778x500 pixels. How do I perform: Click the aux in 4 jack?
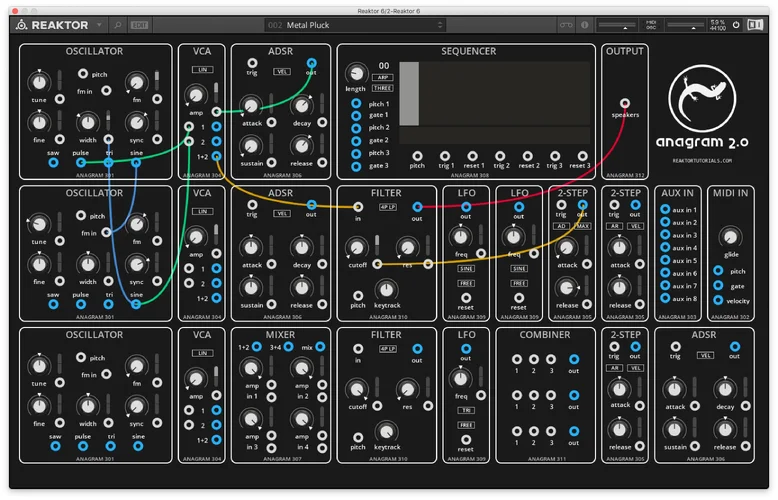coord(665,247)
